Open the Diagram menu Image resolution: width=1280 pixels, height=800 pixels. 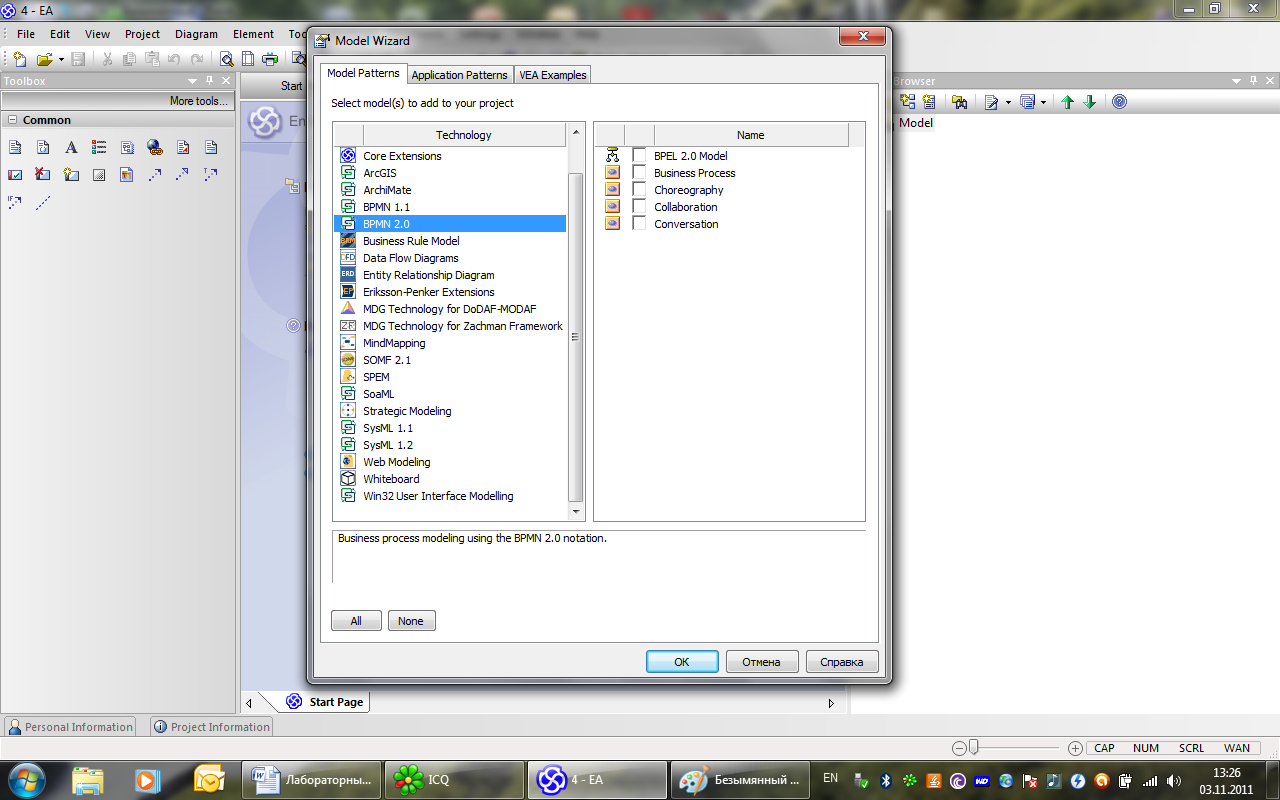coord(196,34)
